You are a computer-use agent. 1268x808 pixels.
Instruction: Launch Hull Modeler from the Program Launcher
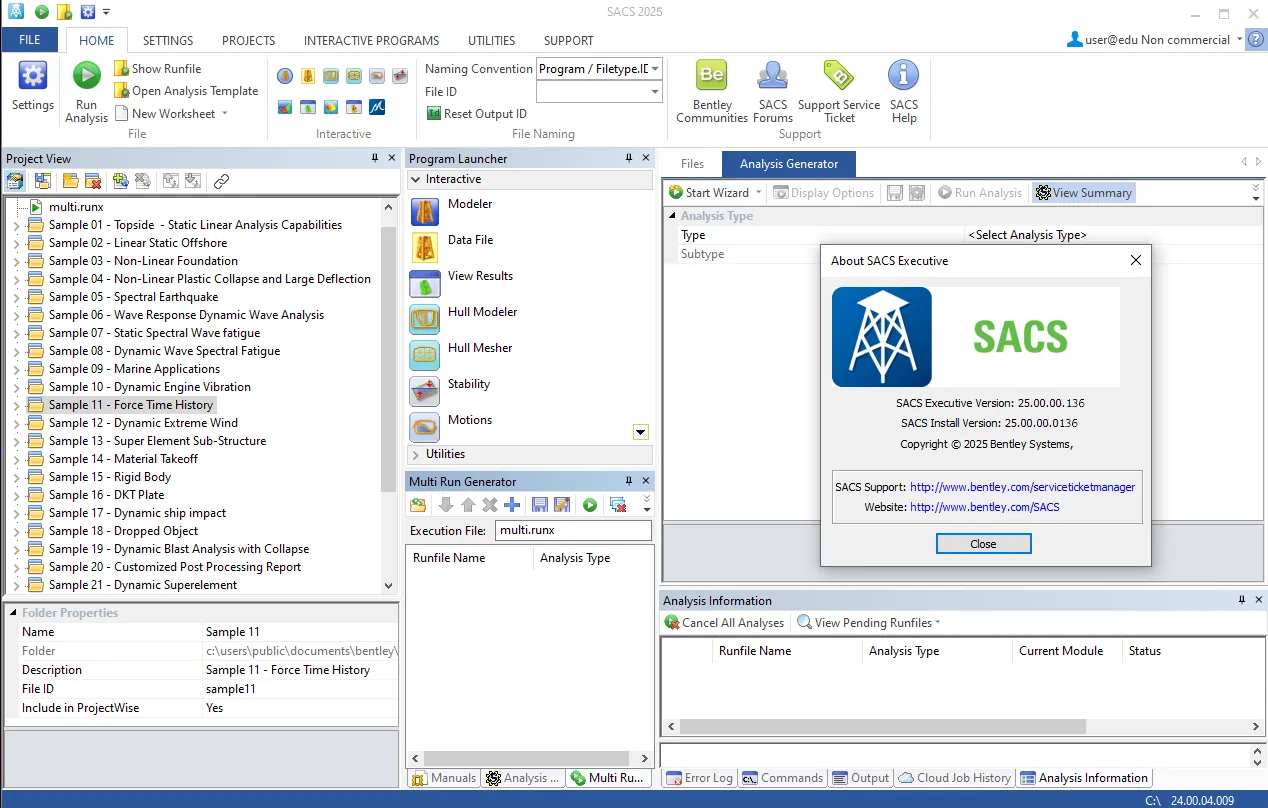point(482,312)
